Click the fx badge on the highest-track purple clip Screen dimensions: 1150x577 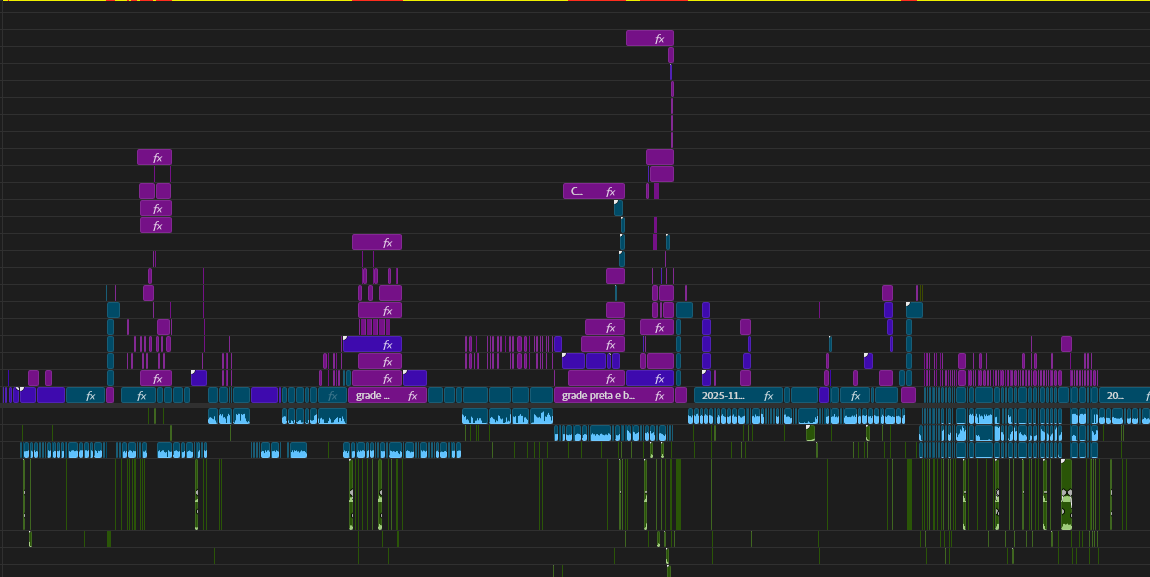659,39
